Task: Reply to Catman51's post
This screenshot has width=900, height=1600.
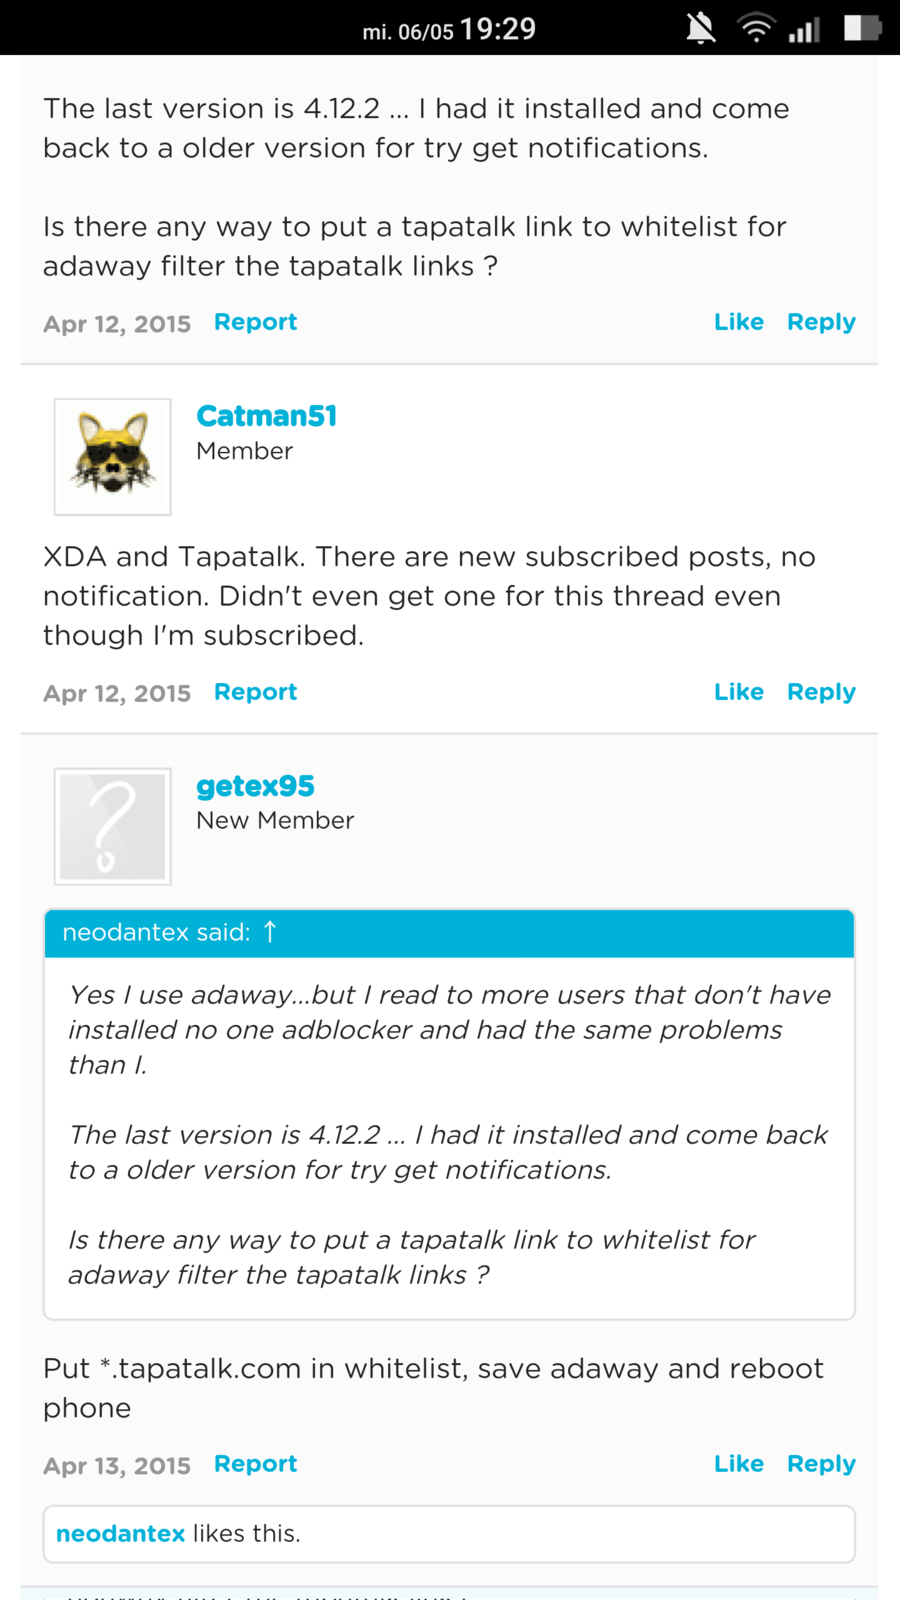Action: 821,692
